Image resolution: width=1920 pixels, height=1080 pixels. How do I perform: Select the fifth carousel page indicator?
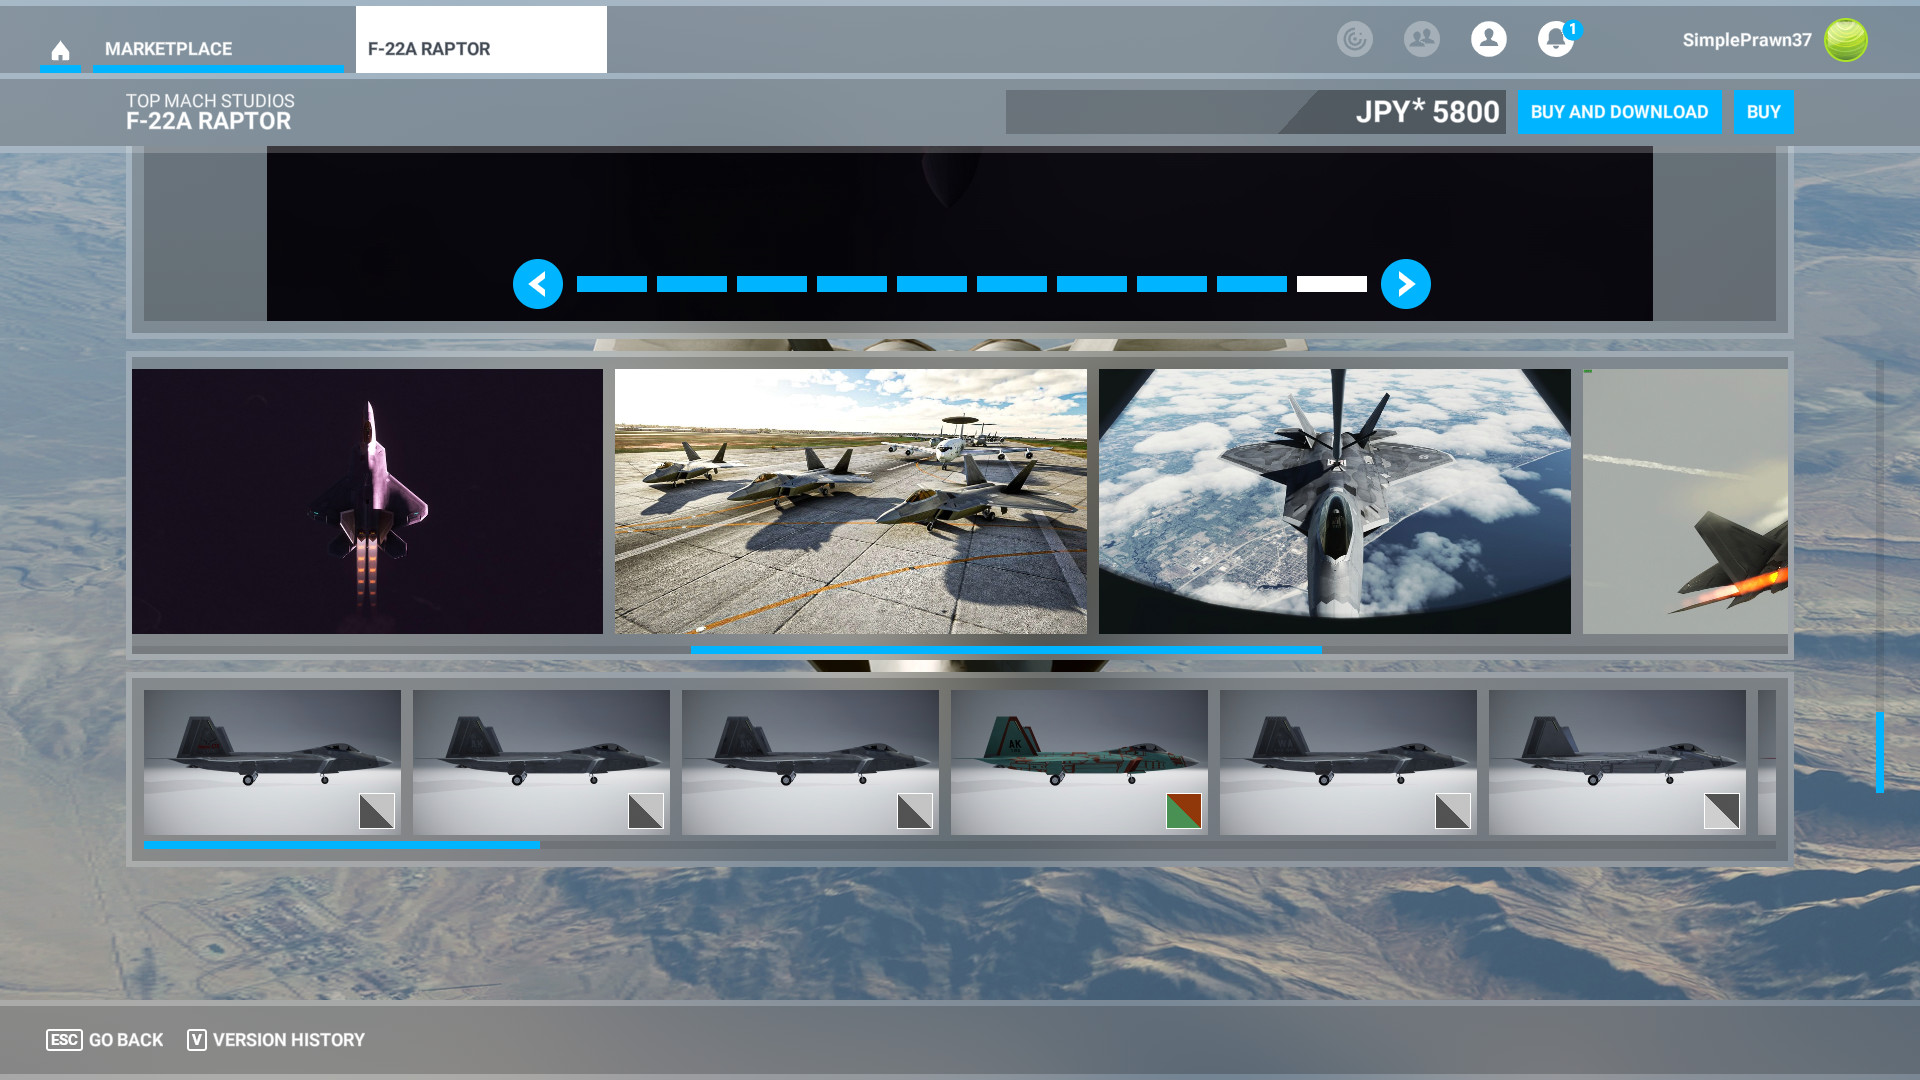coord(932,284)
